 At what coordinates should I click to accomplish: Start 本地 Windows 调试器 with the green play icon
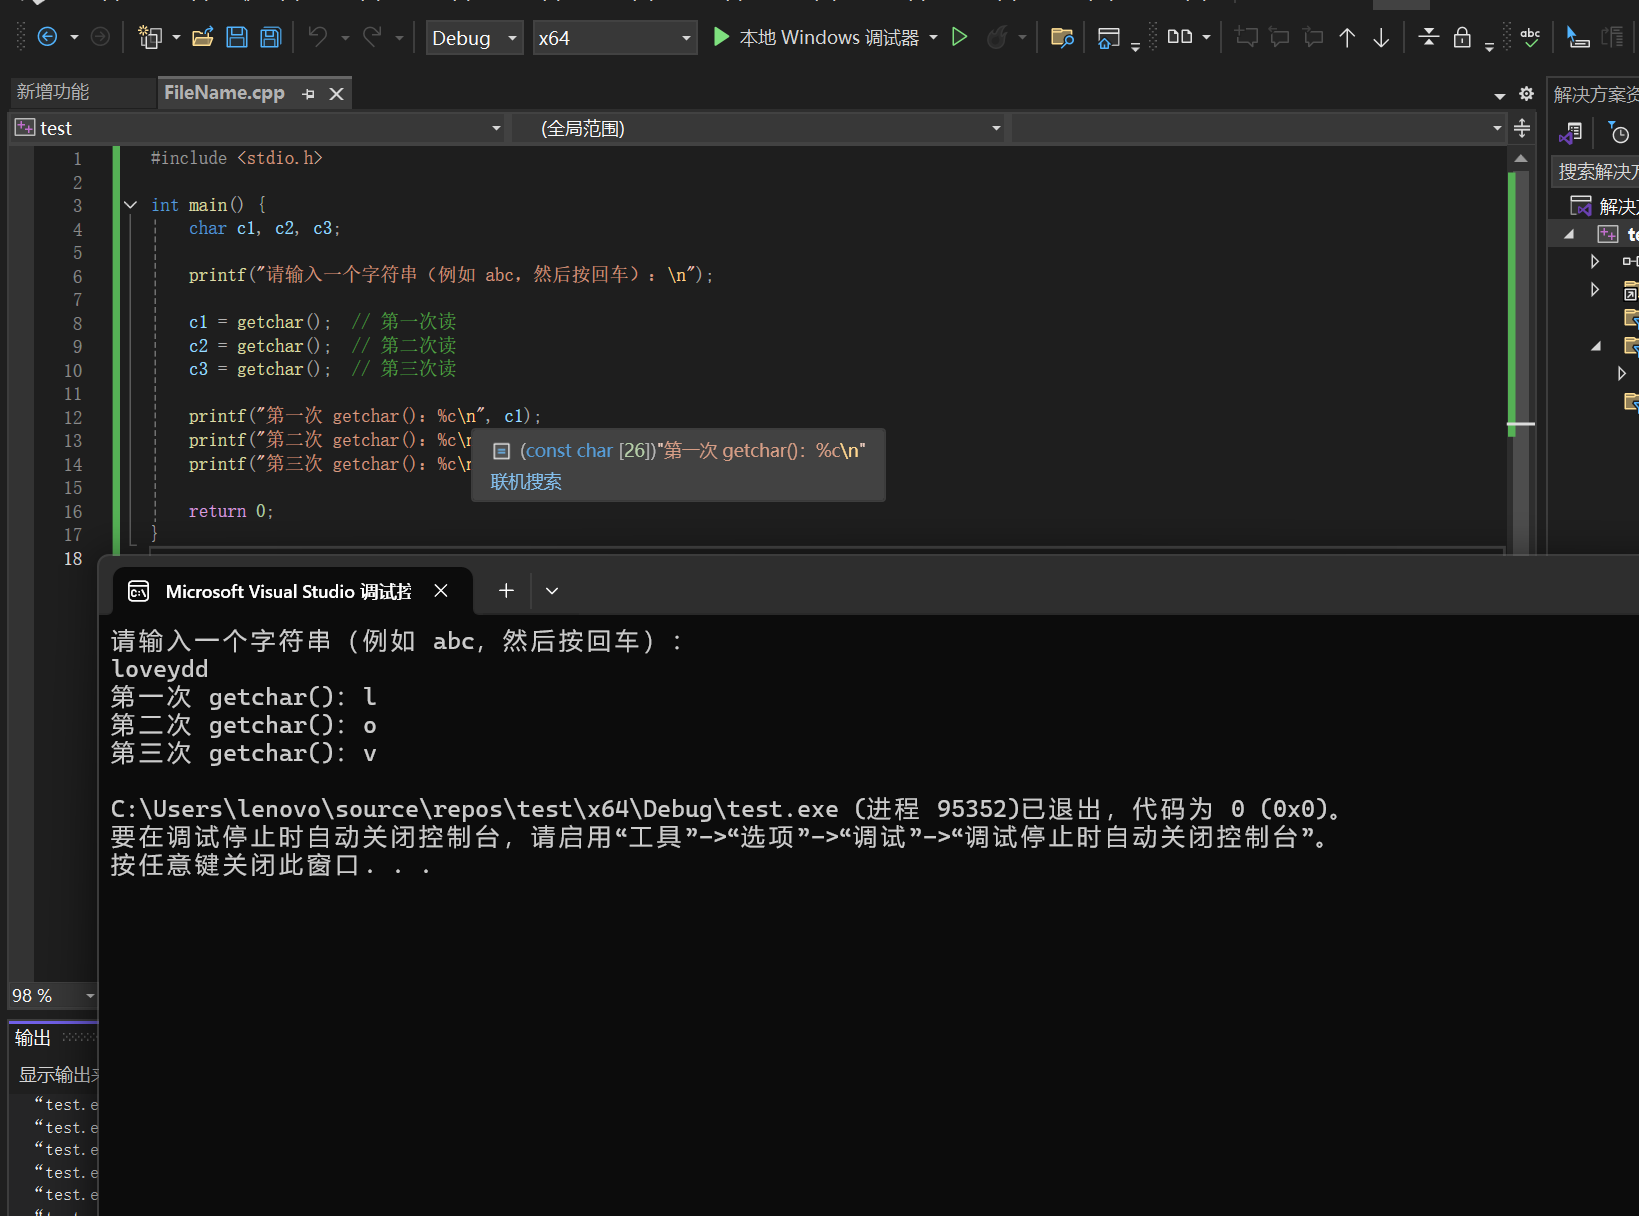pyautogui.click(x=722, y=37)
